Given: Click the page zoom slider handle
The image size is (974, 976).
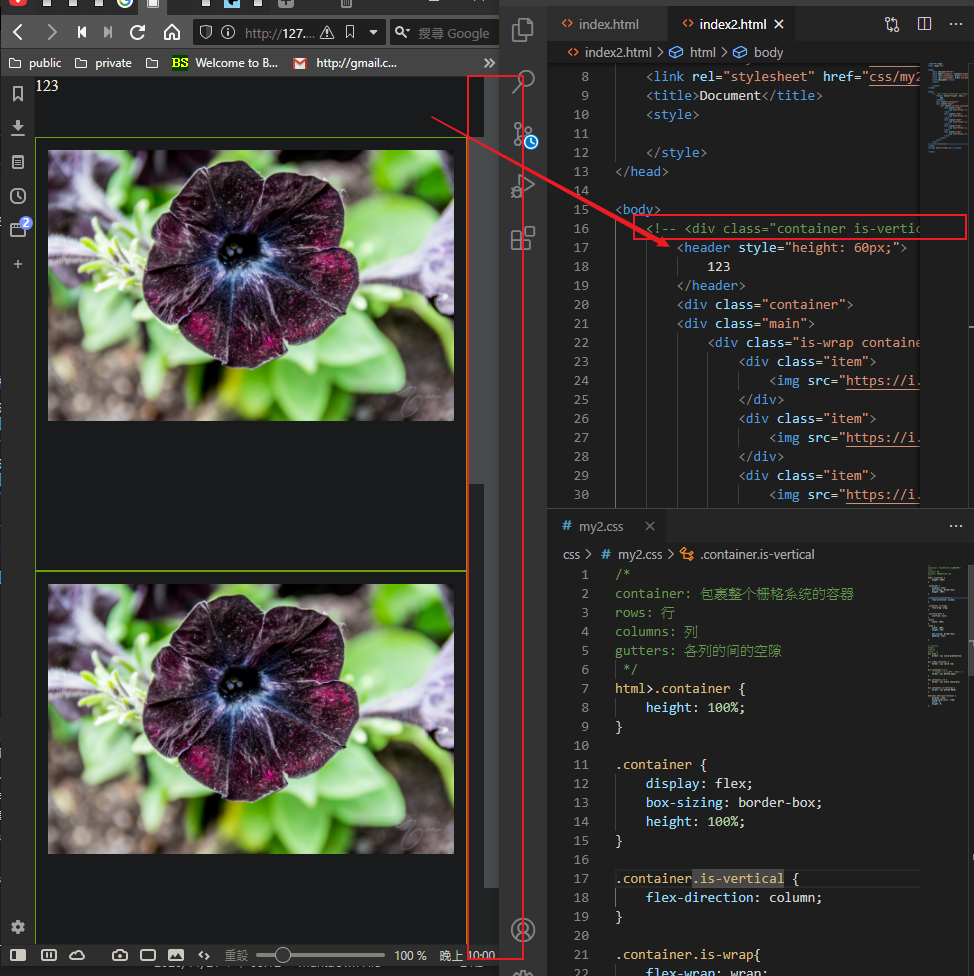Looking at the screenshot, I should (x=282, y=955).
